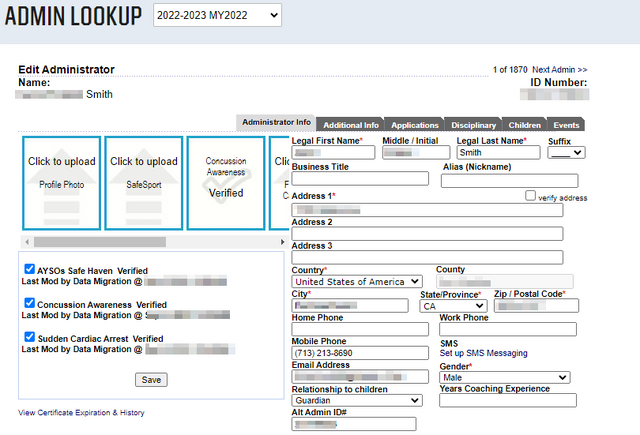Open the Applications tab
Image resolution: width=640 pixels, height=435 pixels.
(x=414, y=125)
